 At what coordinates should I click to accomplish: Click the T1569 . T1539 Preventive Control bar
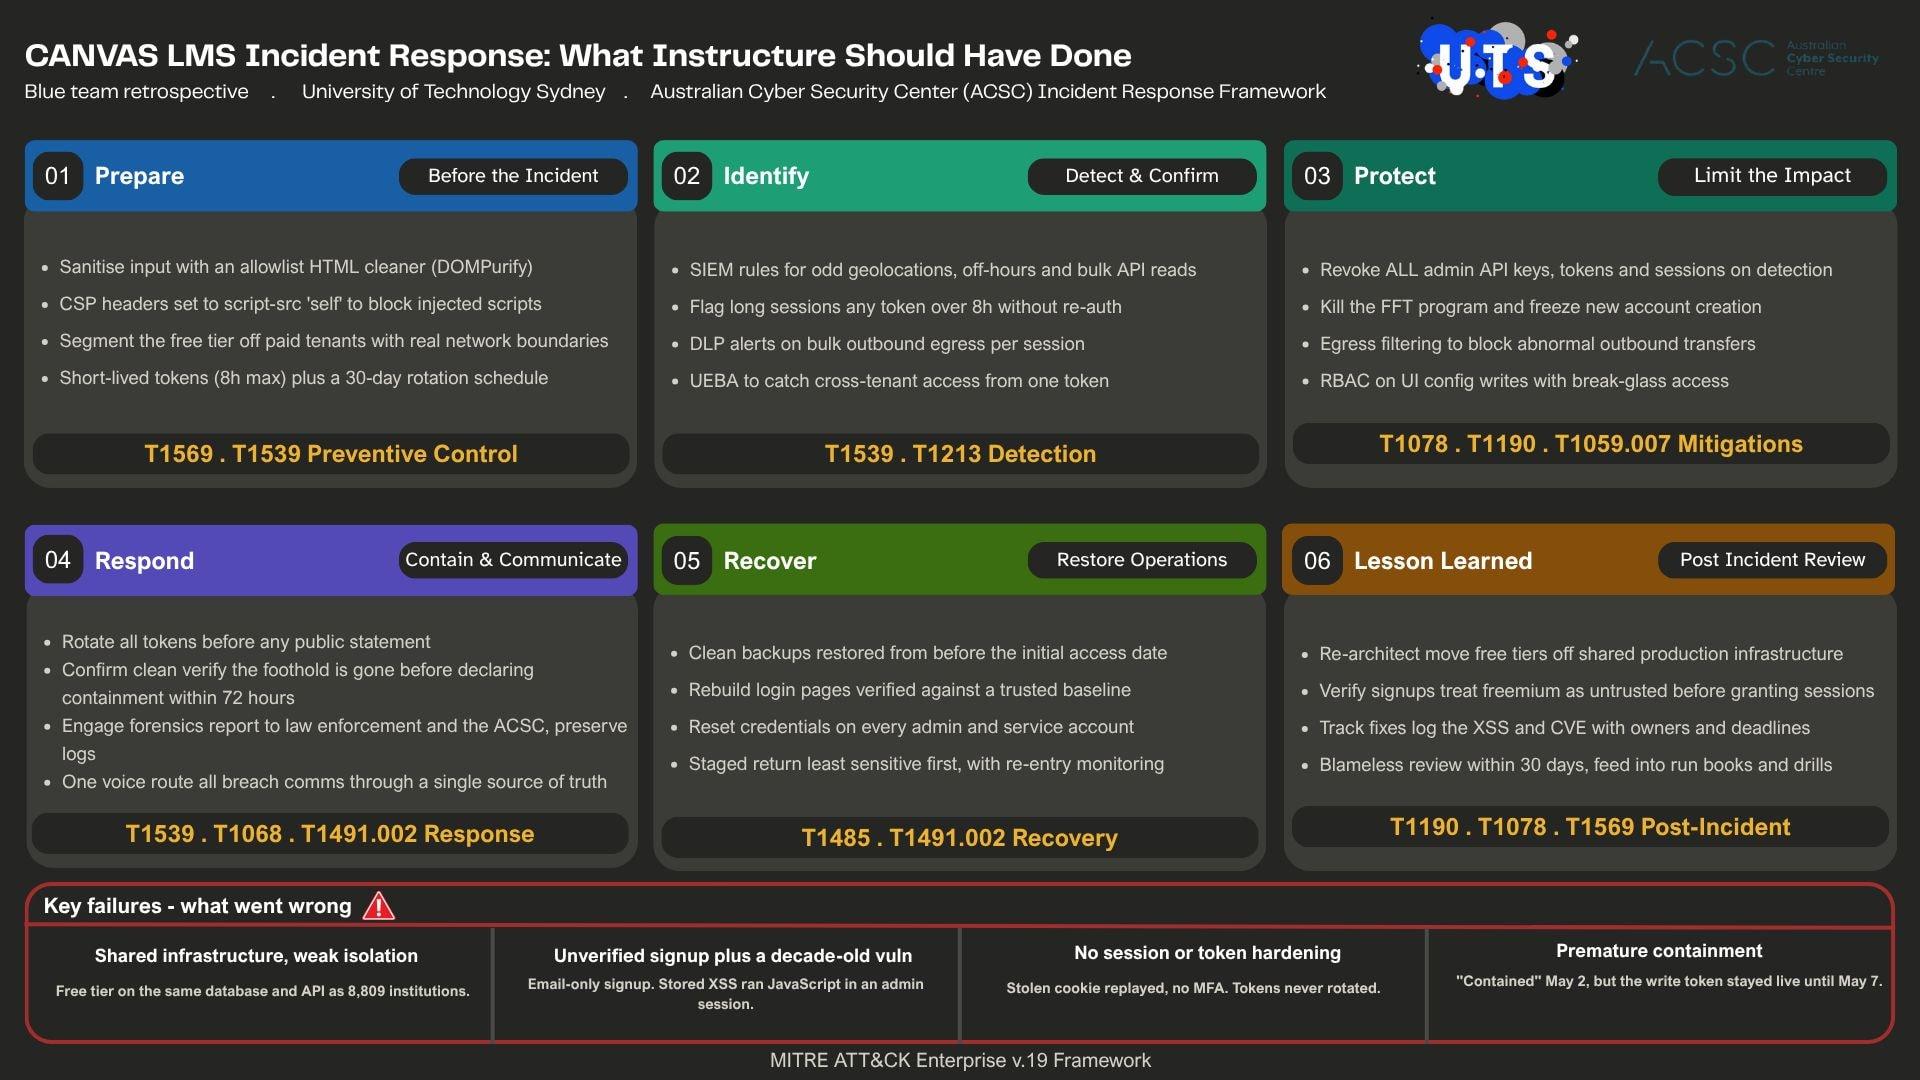(331, 454)
